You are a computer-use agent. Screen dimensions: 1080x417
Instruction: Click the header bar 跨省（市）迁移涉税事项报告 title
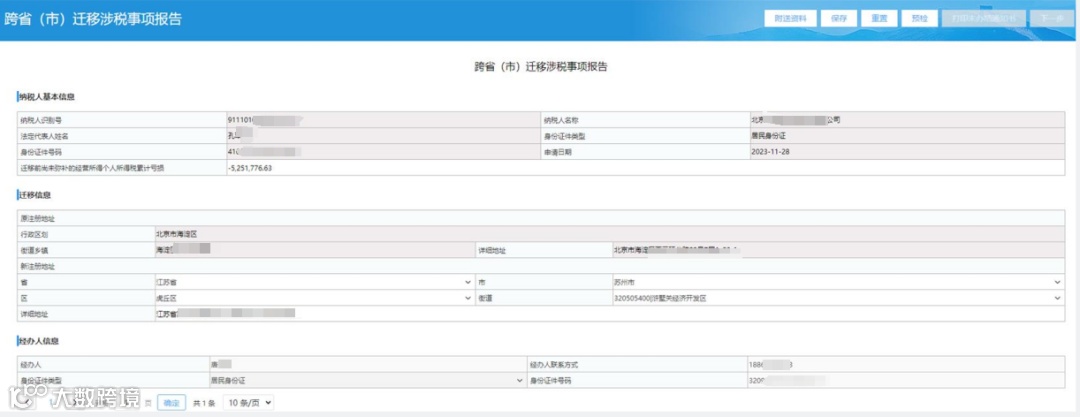tap(93, 19)
